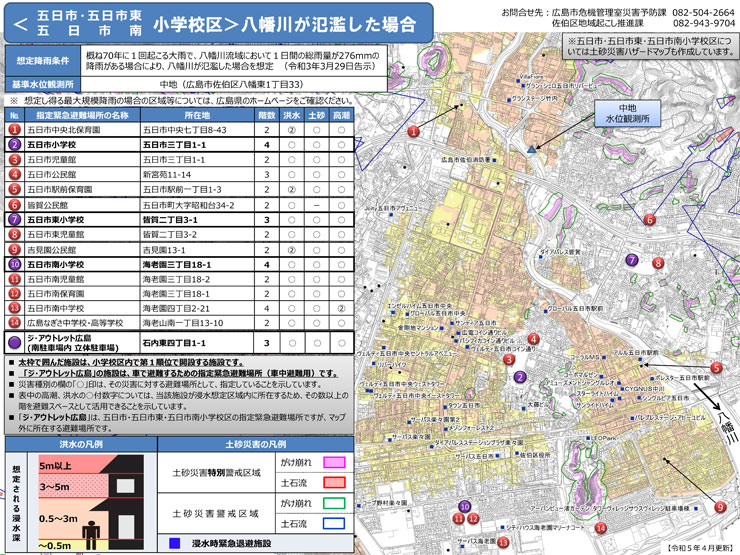Click the red 土石流 special-zone swatch

(x=334, y=483)
